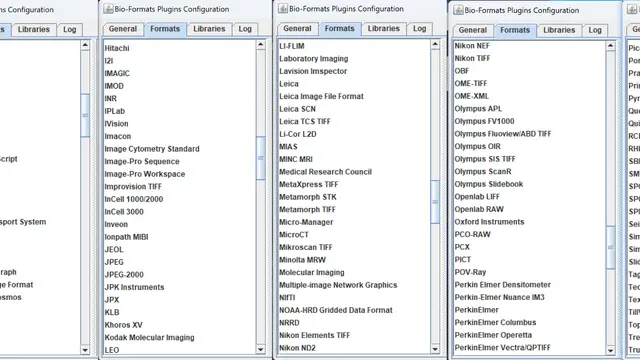Open General tab in window listing Hitachi
Screen dimensions: 640x360
(x=122, y=29)
